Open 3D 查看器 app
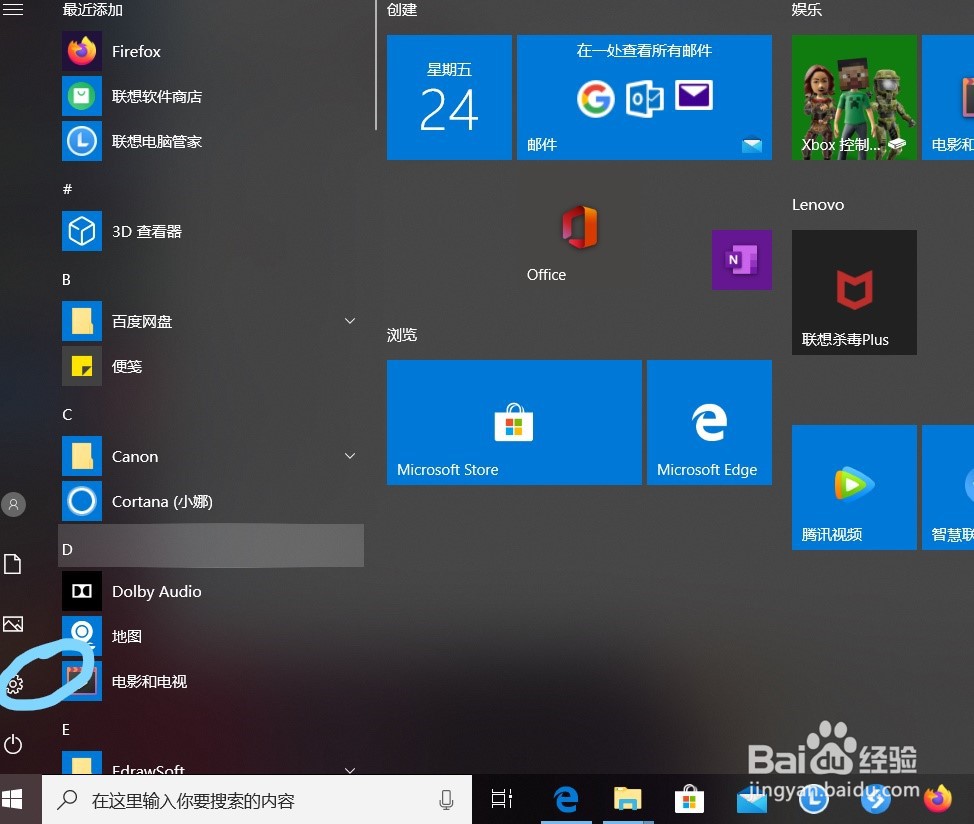The image size is (974, 824). pyautogui.click(x=211, y=231)
